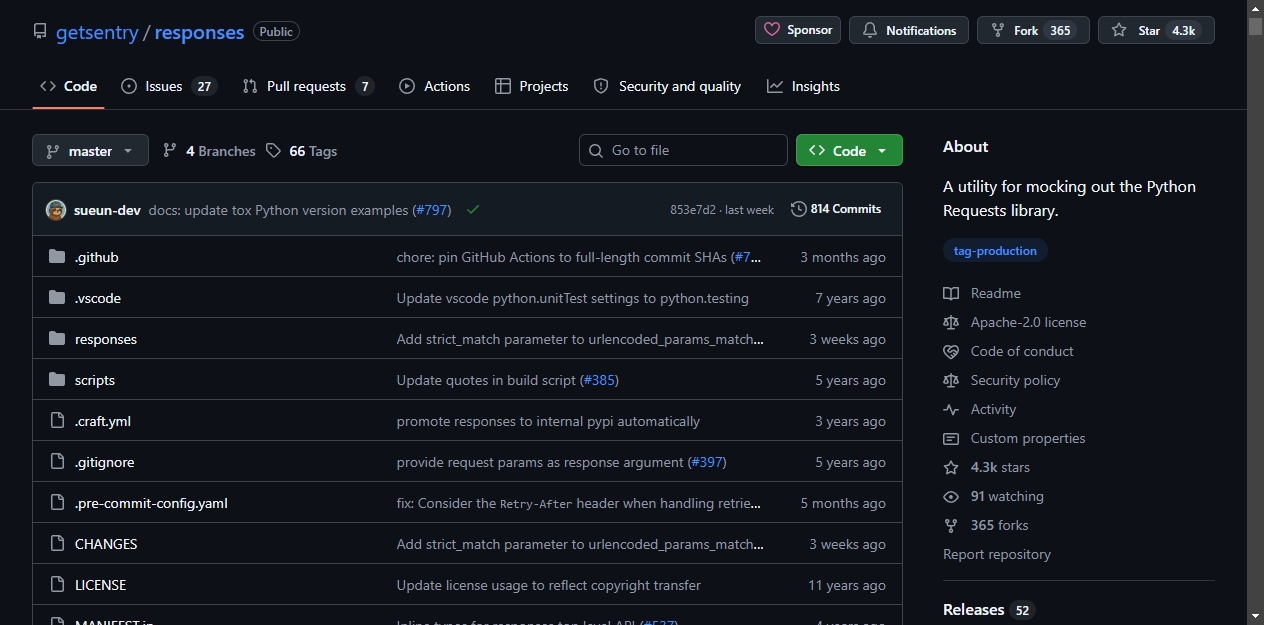Open the responses repository link
Viewport: 1264px width, 625px height.
click(x=200, y=32)
